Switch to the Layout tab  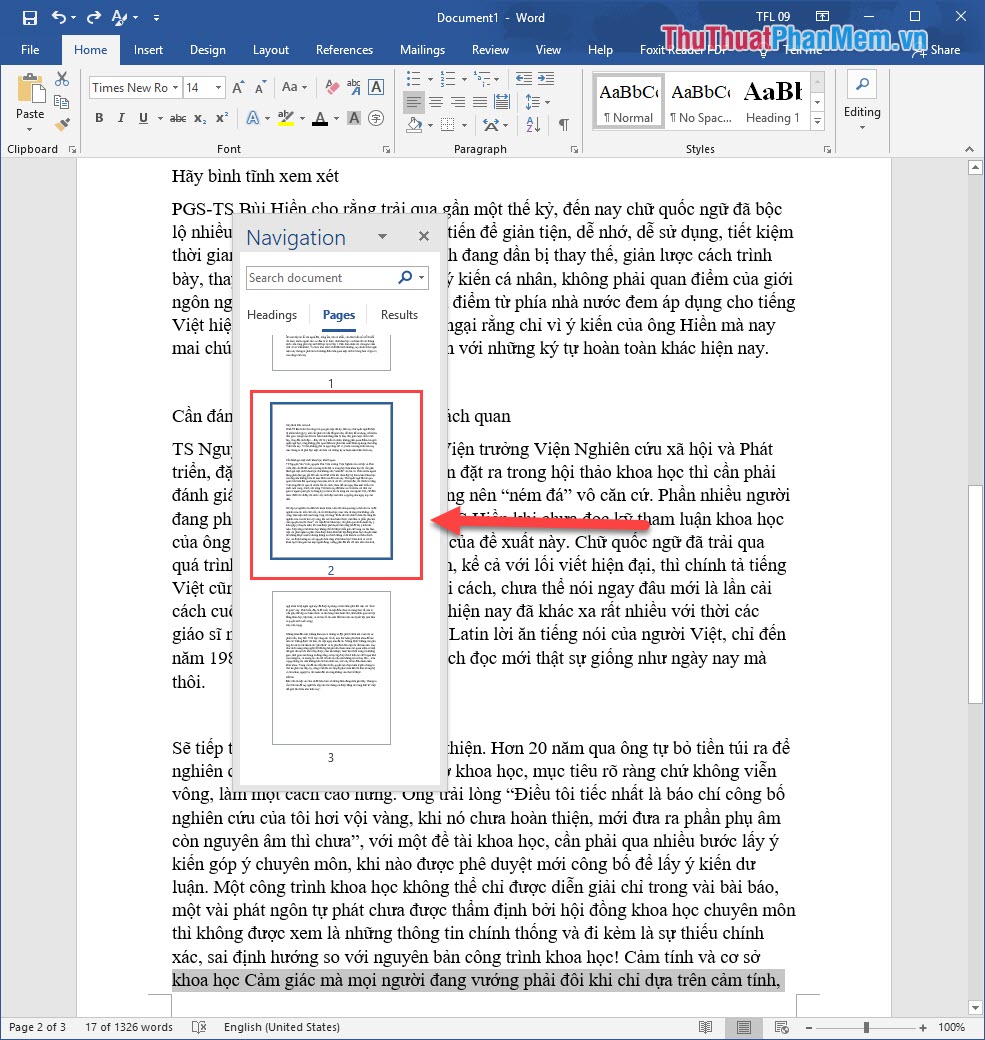(271, 50)
